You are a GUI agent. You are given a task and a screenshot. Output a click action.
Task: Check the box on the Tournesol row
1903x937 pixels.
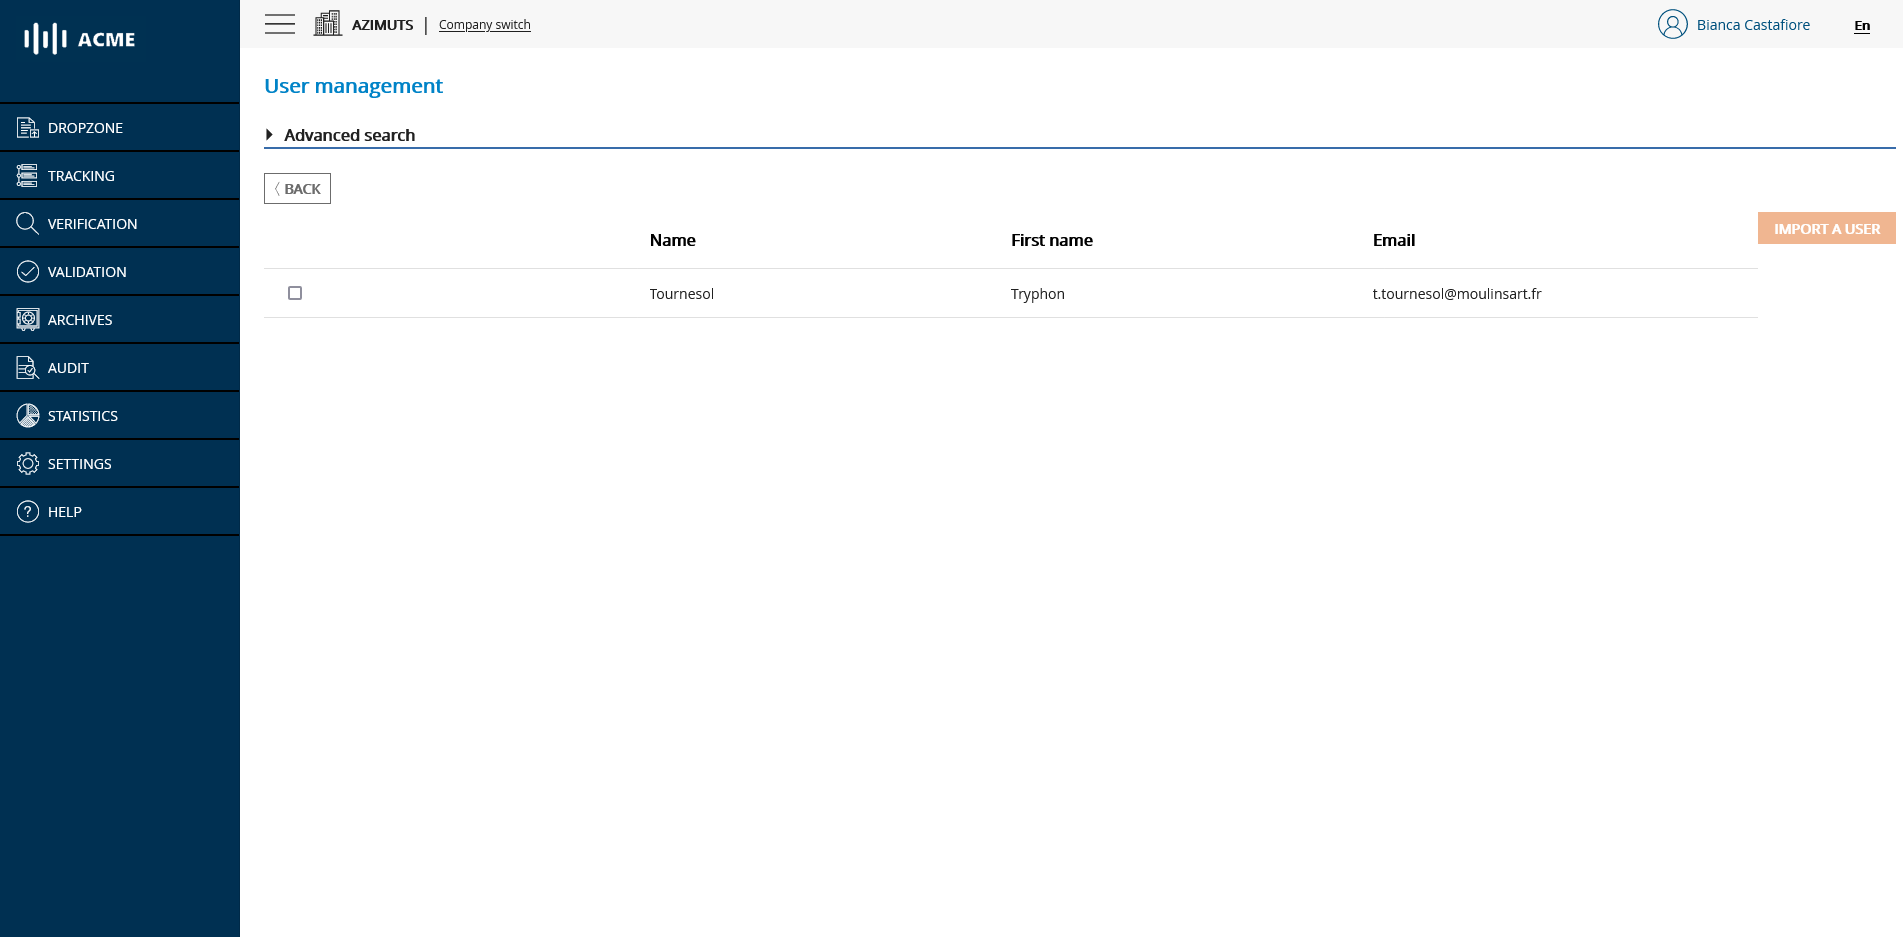[x=294, y=293]
